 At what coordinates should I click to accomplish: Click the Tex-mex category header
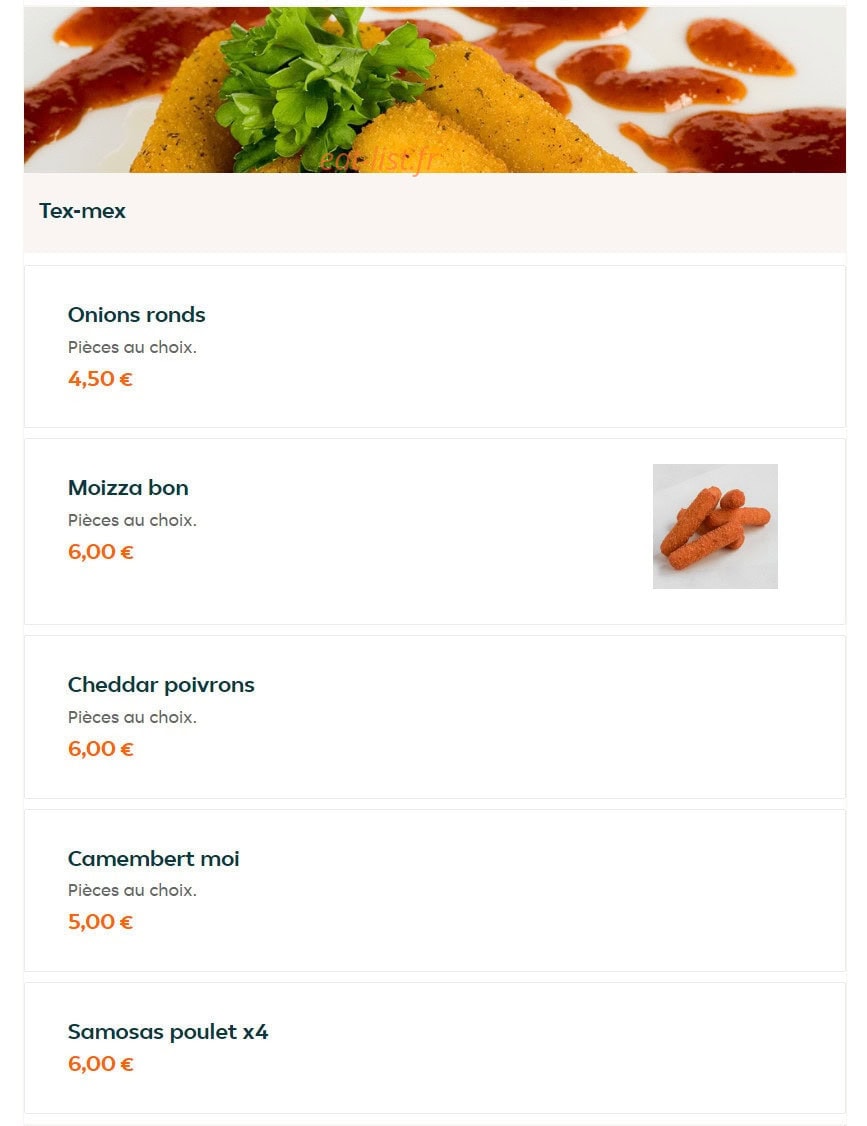(x=82, y=210)
